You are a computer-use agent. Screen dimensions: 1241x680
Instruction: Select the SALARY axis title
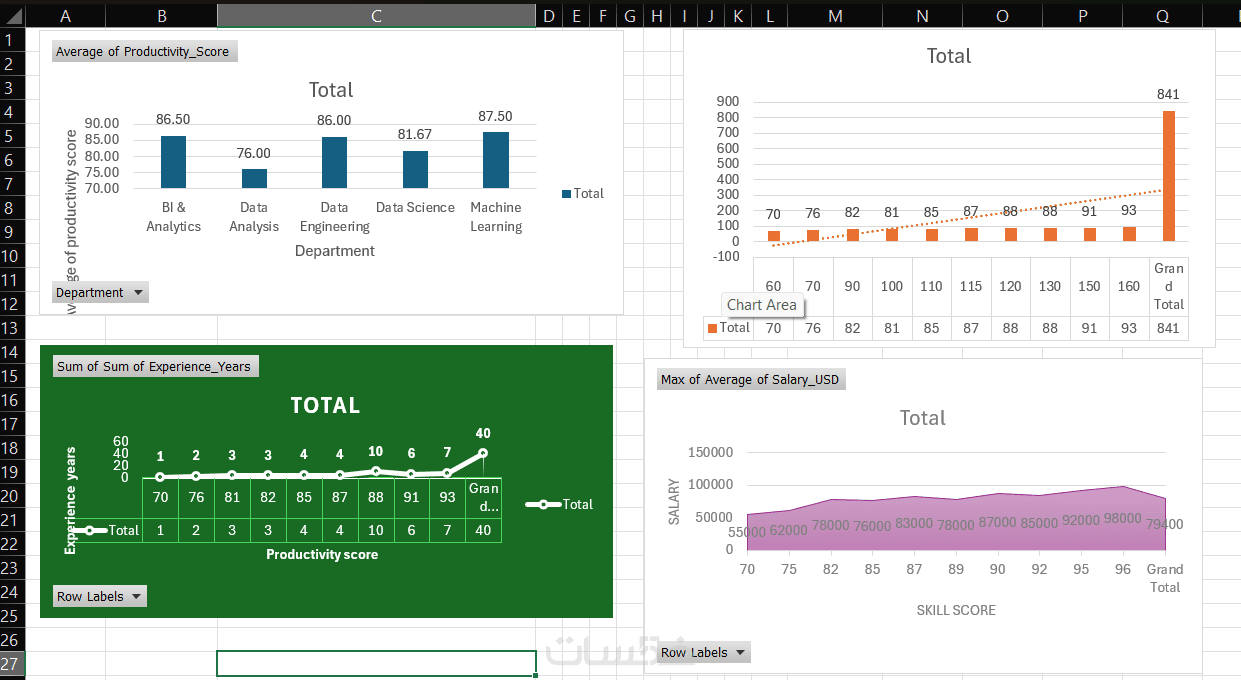tap(674, 502)
